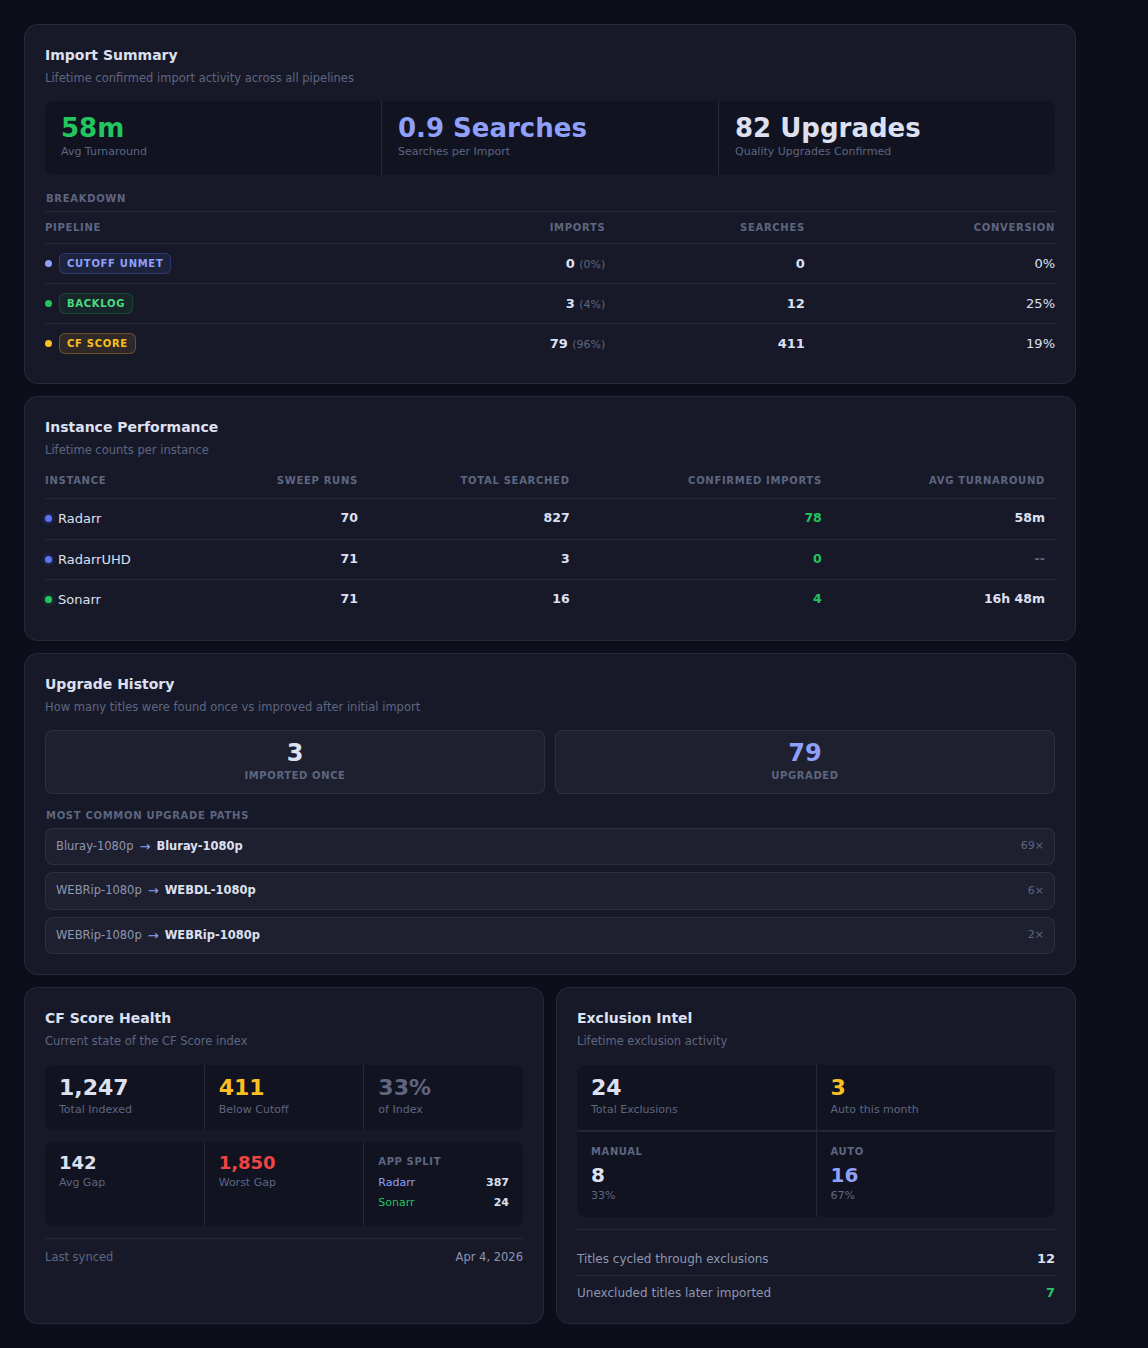
Task: Click the status dot beside Radarr instance
Action: (47, 518)
